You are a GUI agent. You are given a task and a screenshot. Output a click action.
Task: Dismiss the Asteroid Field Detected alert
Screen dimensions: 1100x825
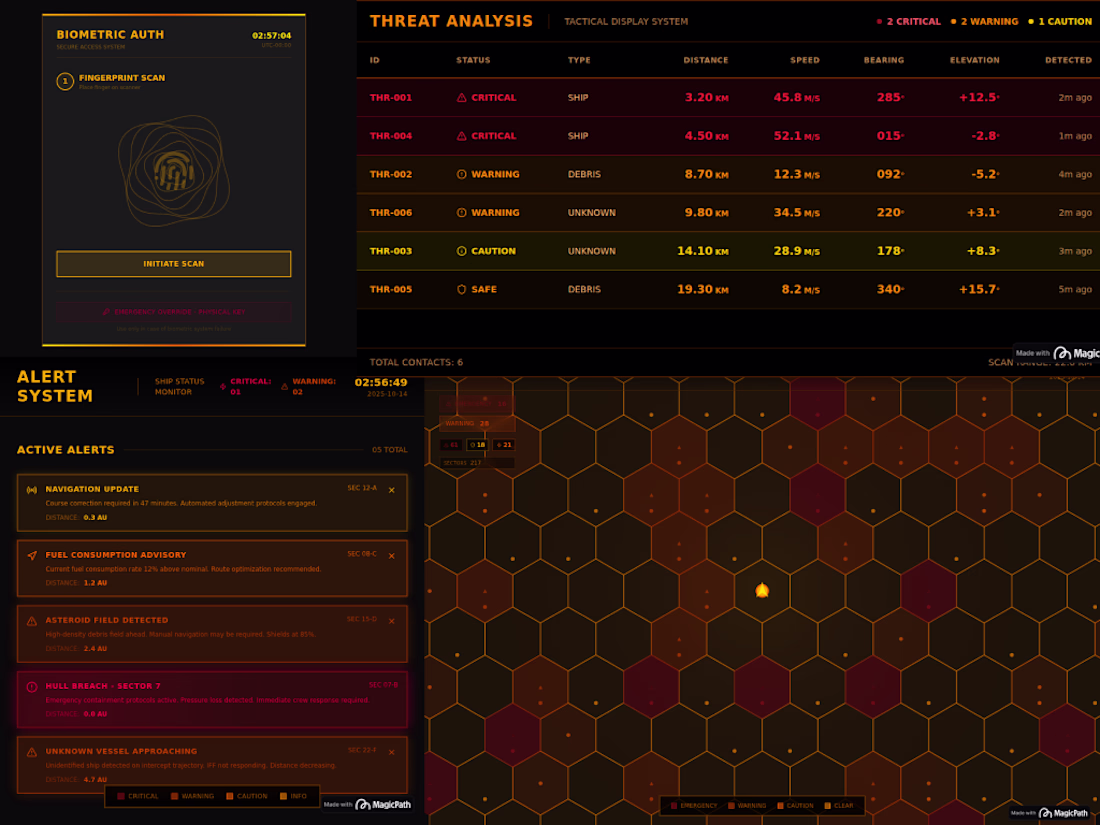pyautogui.click(x=391, y=622)
